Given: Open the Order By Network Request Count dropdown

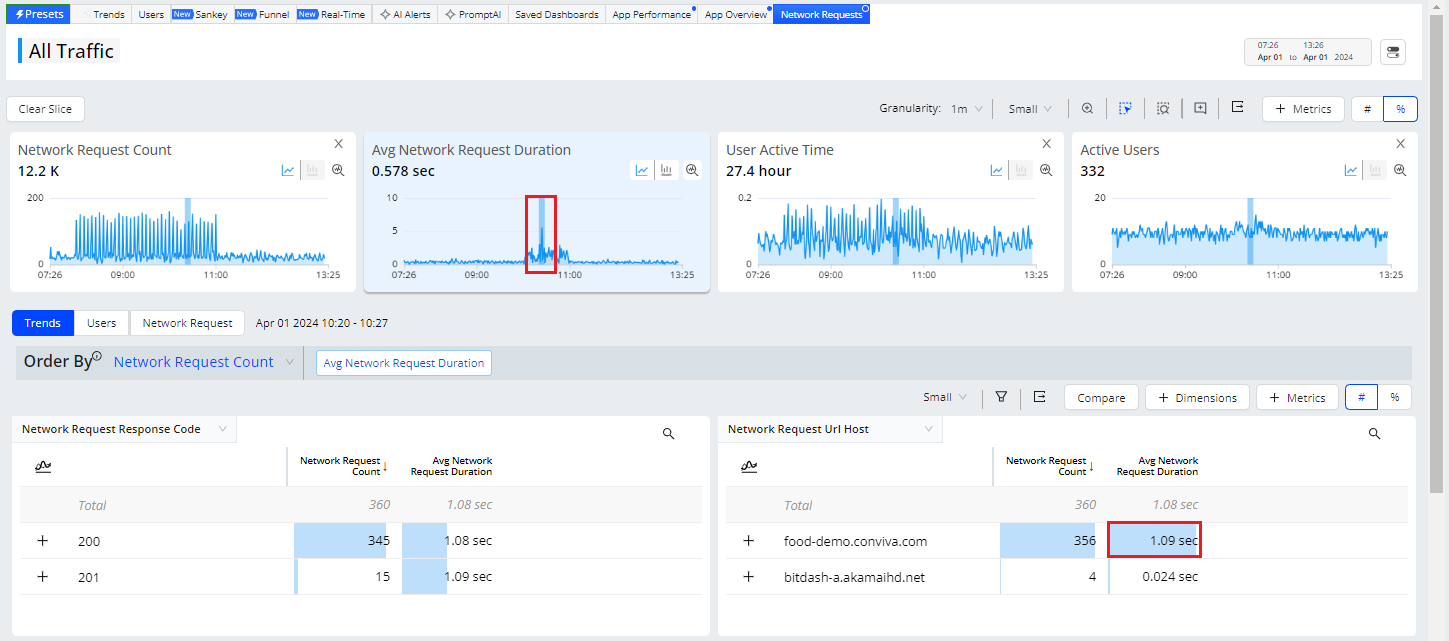Looking at the screenshot, I should pyautogui.click(x=203, y=362).
